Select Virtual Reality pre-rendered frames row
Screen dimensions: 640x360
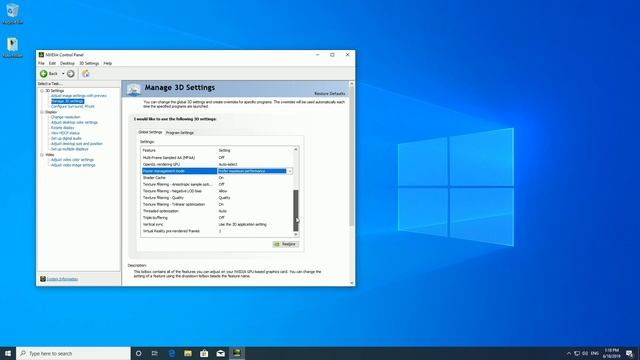217,231
